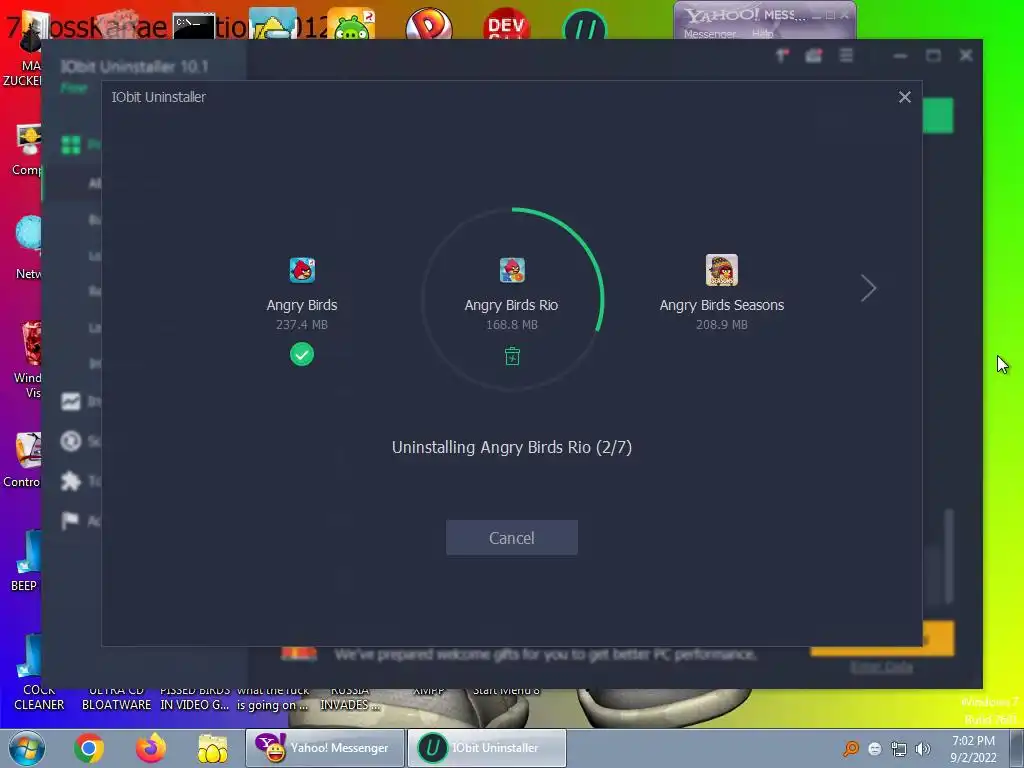Open the command prompt desktop shortcut
1024x768 pixels.
(194, 26)
